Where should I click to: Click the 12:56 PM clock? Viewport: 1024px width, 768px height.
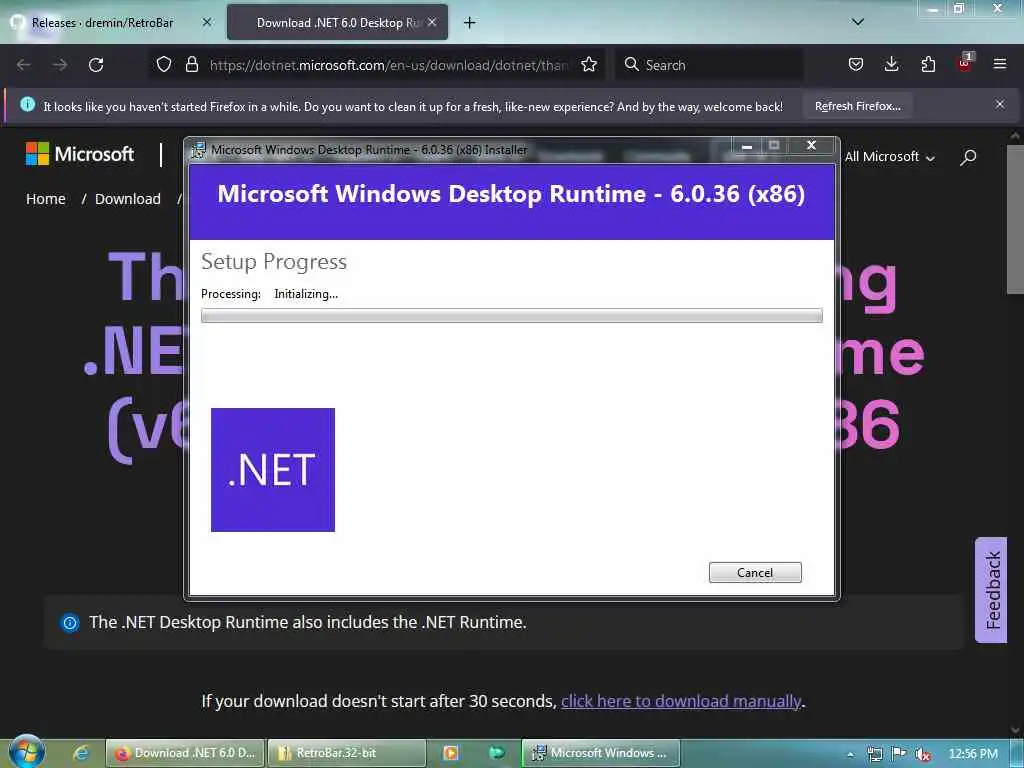tap(973, 754)
